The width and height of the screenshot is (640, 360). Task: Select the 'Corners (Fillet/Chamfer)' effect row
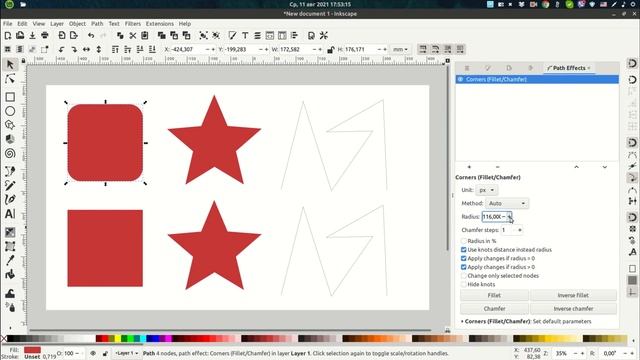tap(537, 79)
